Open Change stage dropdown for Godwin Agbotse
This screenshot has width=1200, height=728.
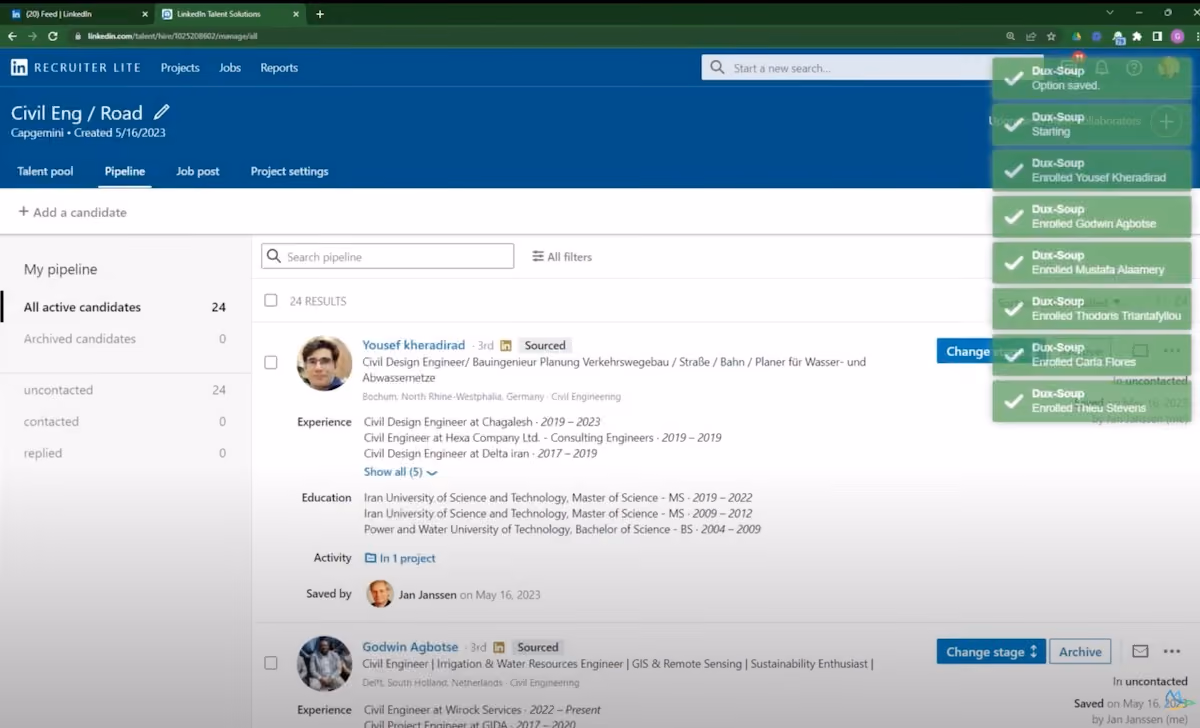[991, 651]
